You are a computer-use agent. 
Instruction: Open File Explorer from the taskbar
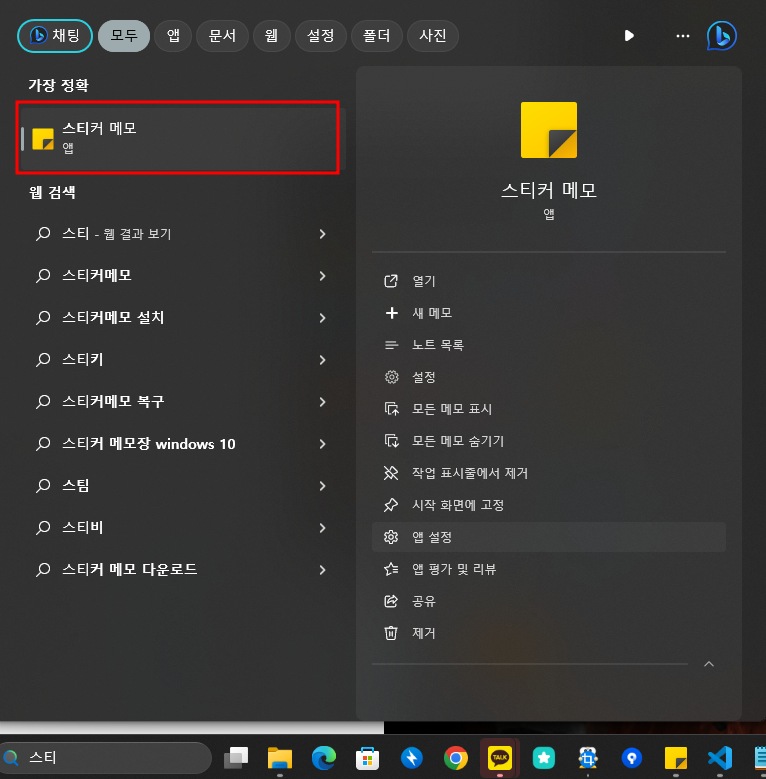(280, 758)
